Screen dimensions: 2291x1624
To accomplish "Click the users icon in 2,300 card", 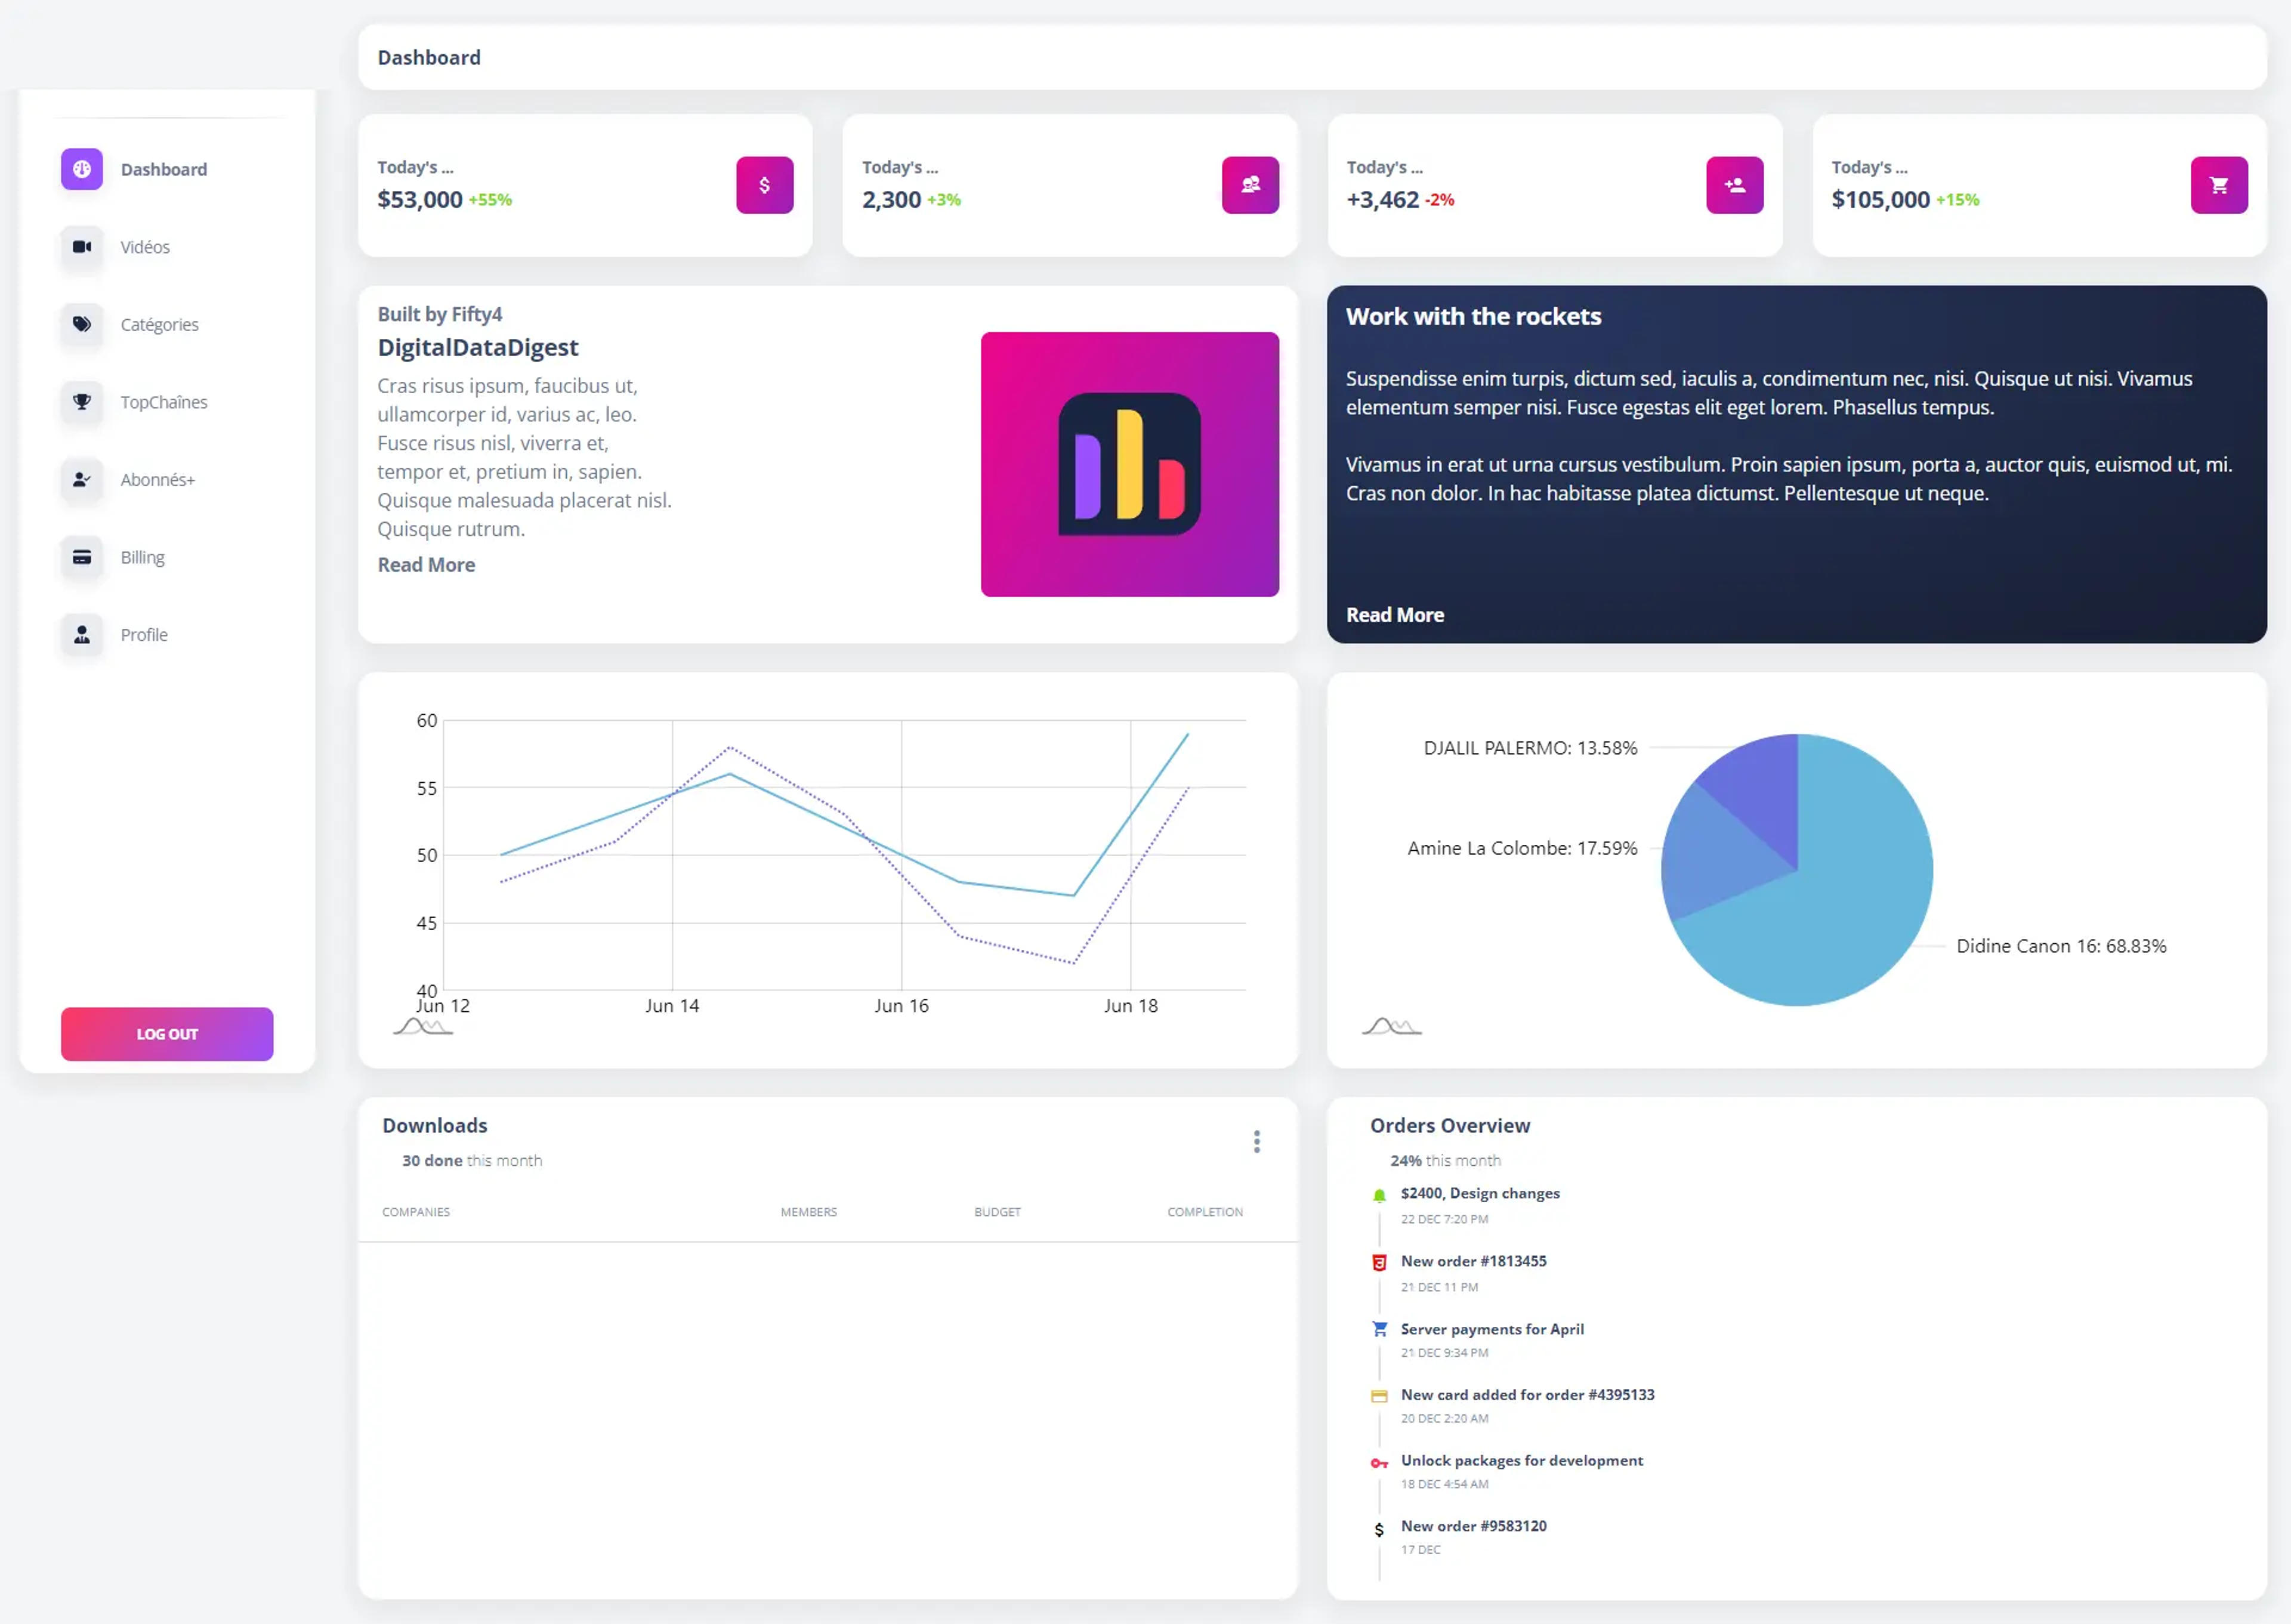I will (x=1250, y=185).
